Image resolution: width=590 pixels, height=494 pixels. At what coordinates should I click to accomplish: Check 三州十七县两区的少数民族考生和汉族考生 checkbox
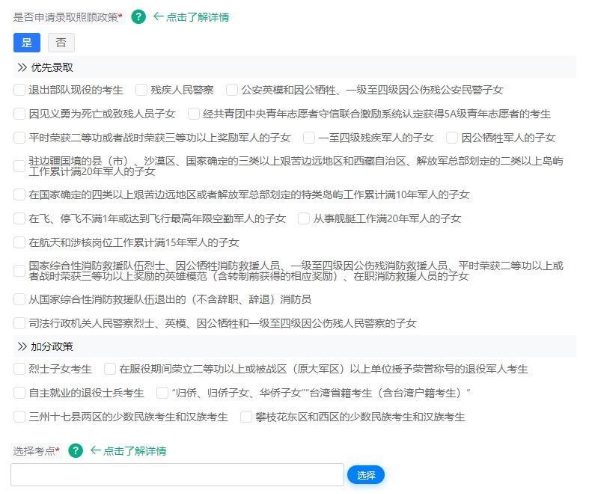pos(19,417)
